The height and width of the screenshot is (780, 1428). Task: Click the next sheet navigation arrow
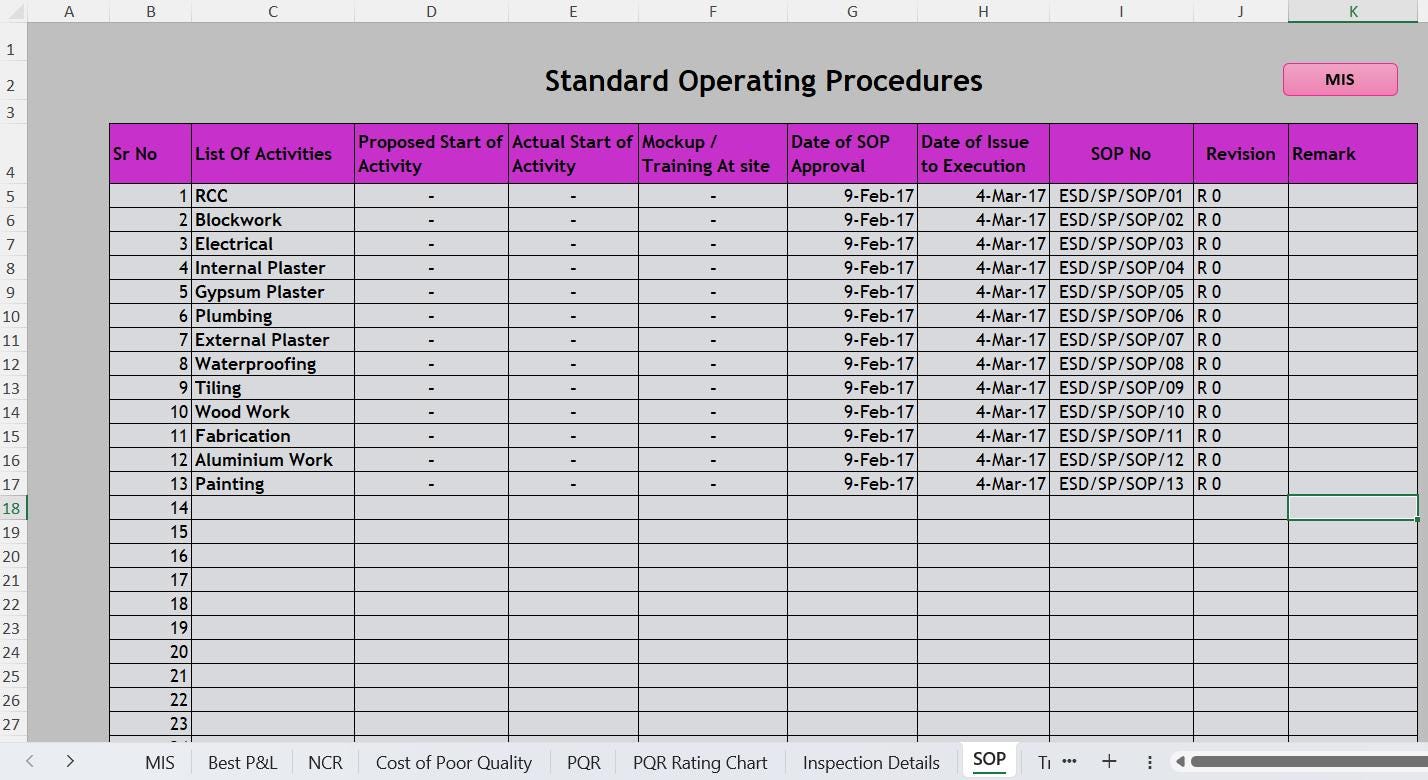click(68, 762)
